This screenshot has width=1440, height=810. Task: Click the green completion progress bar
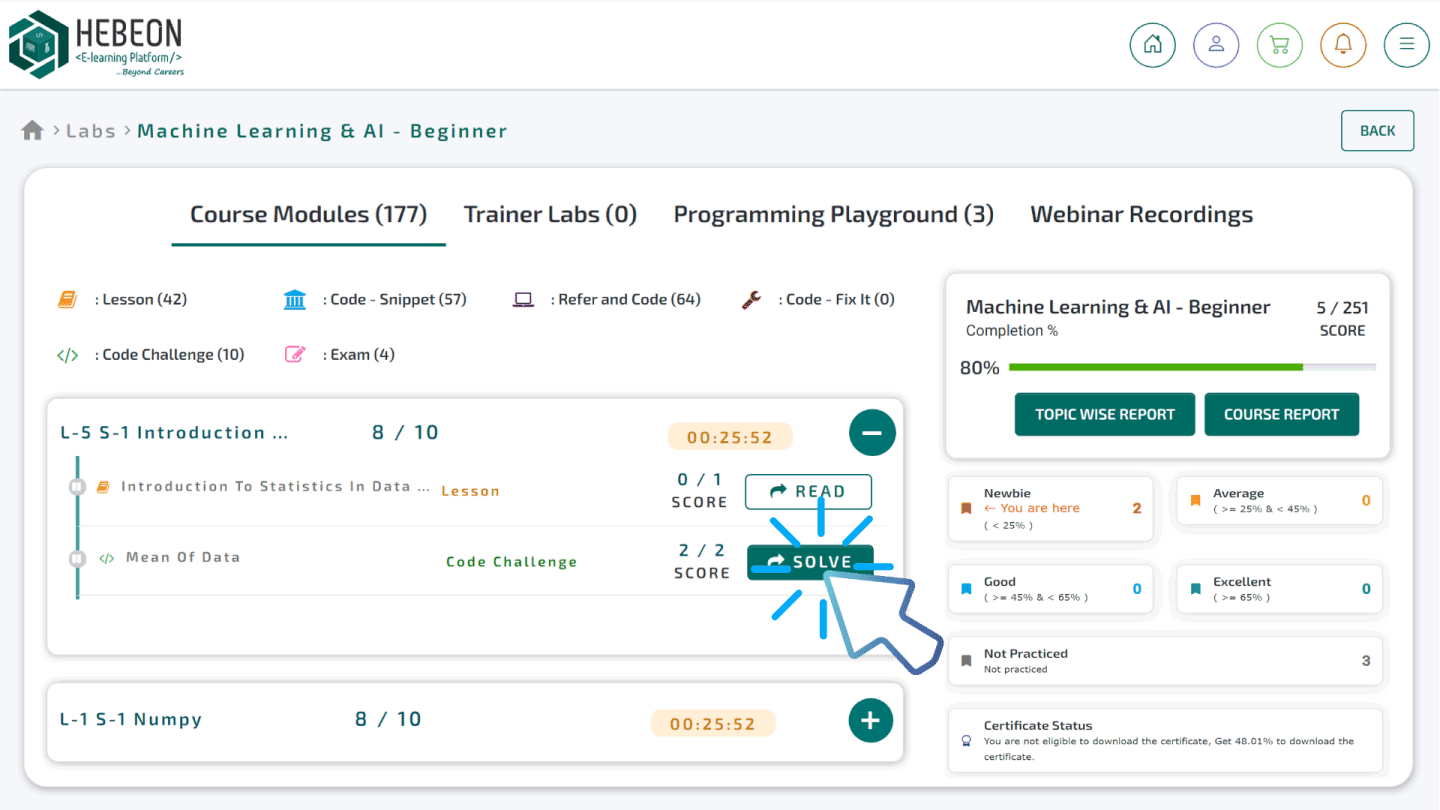[x=1155, y=367]
